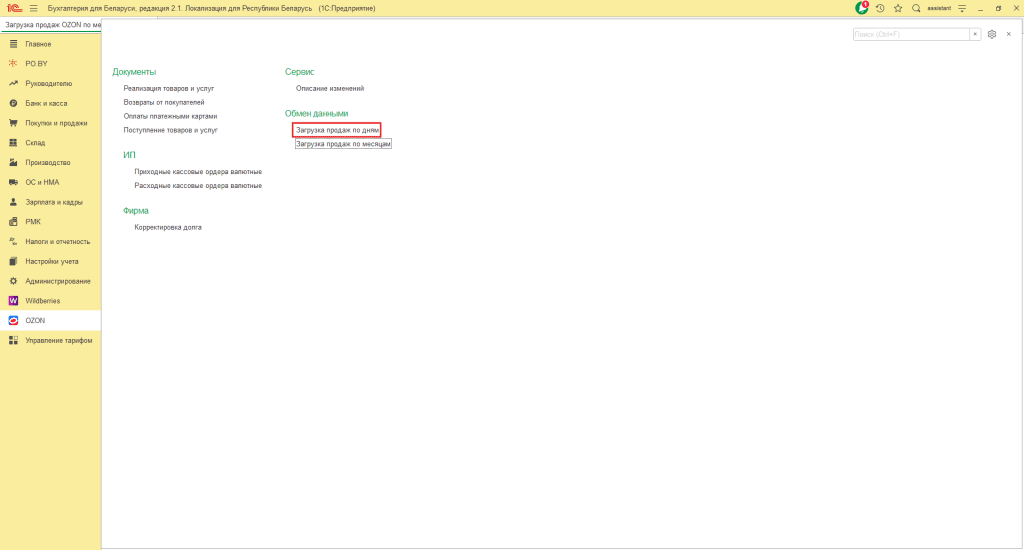This screenshot has width=1024, height=550.
Task: Open the Главное section icon
Action: (13, 44)
